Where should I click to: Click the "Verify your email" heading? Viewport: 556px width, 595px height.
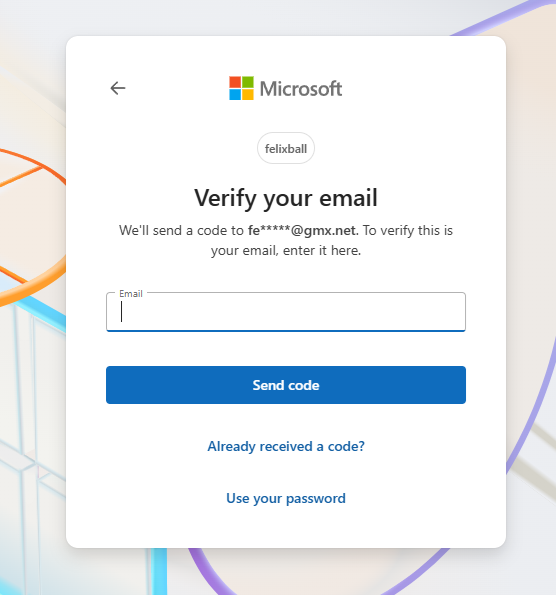286,198
